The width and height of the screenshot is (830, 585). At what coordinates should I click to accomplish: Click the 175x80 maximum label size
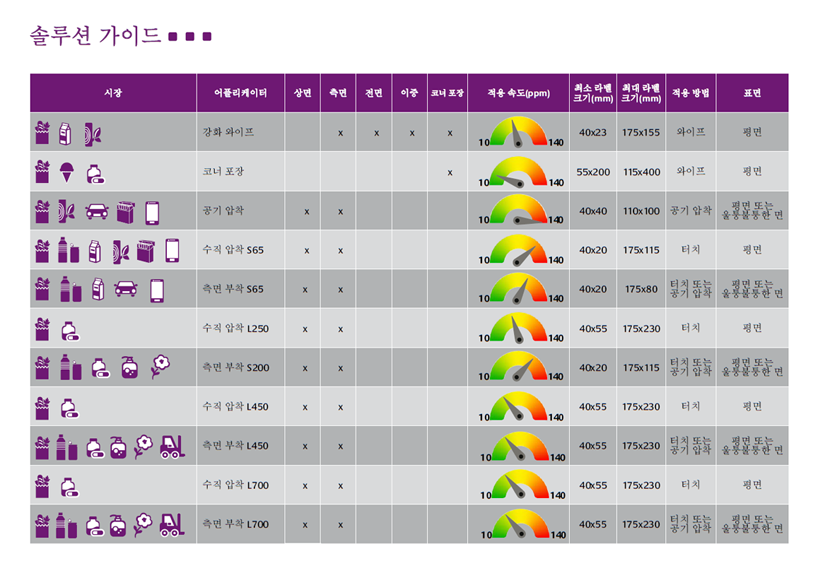point(642,289)
